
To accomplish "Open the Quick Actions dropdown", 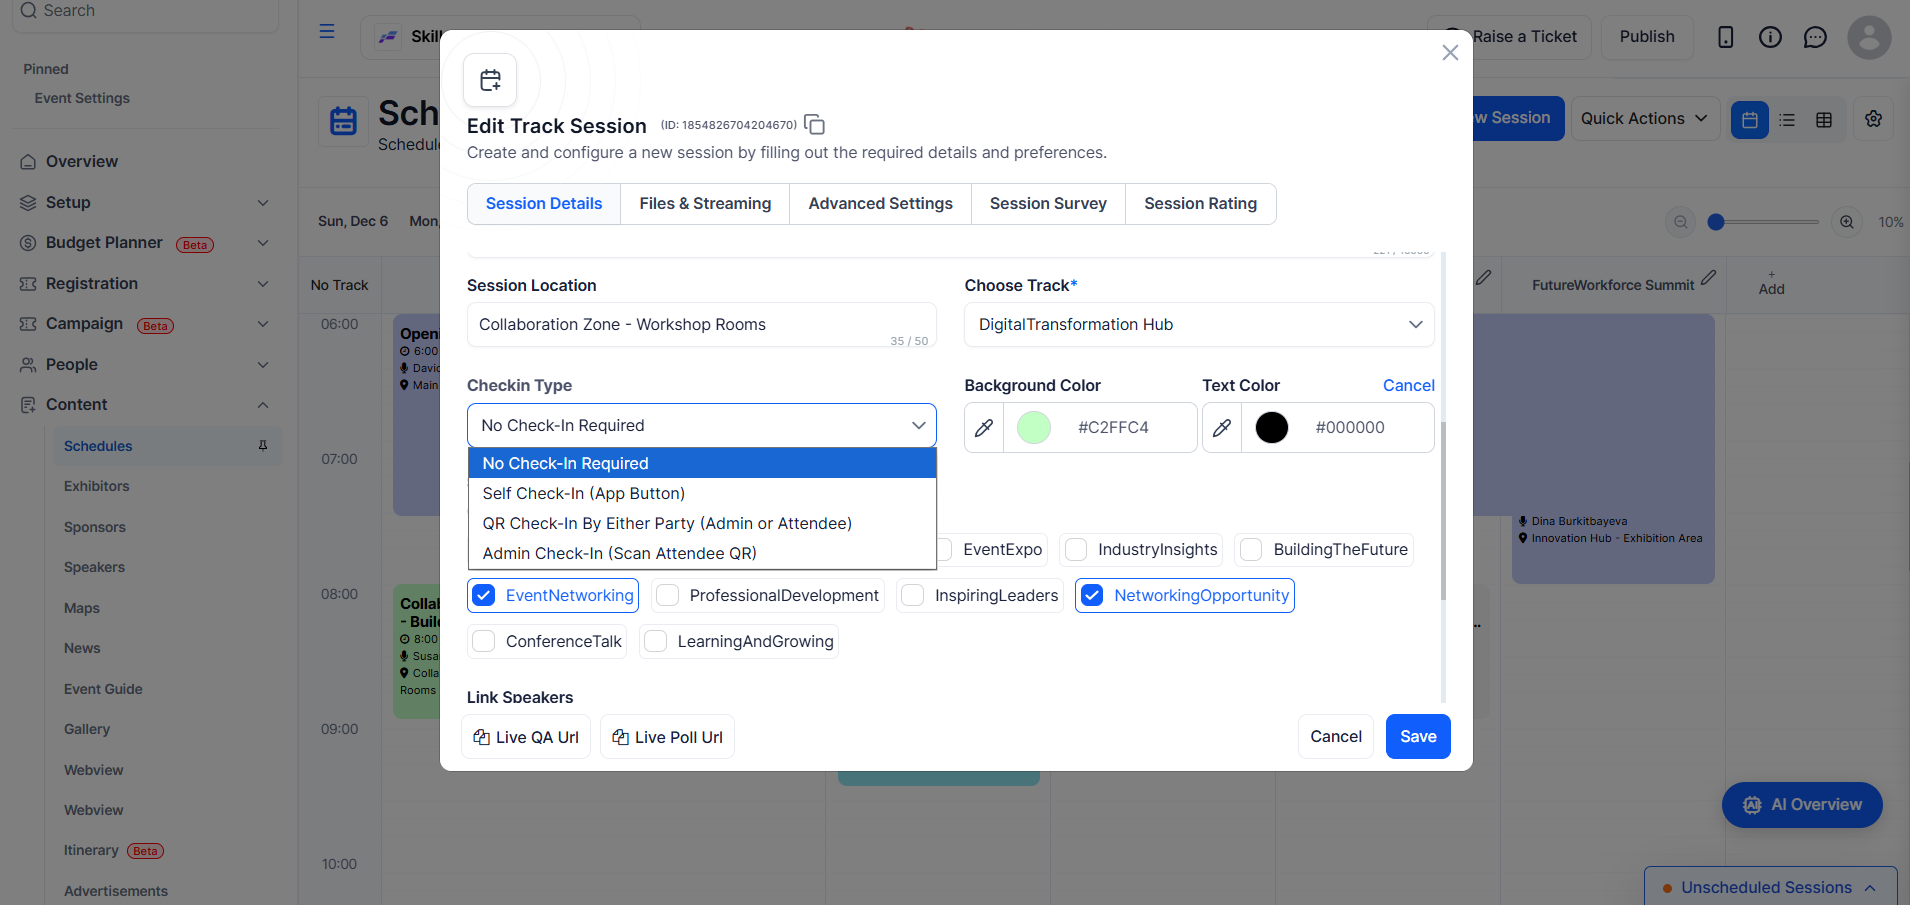I will pos(1645,119).
